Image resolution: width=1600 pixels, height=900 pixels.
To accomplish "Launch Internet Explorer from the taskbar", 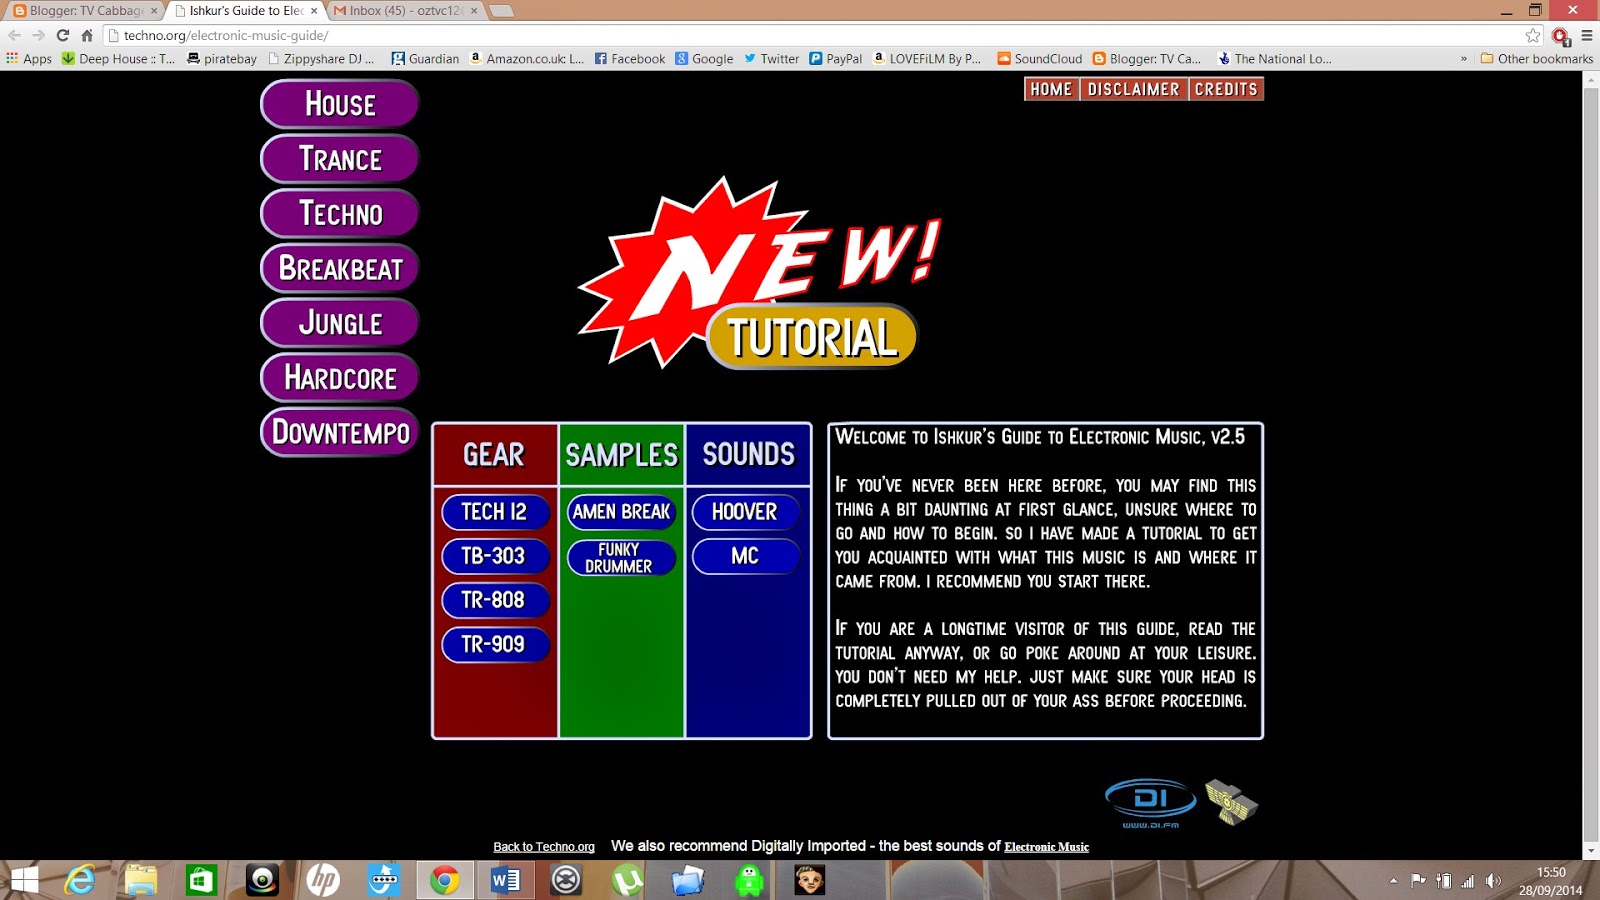I will 80,880.
